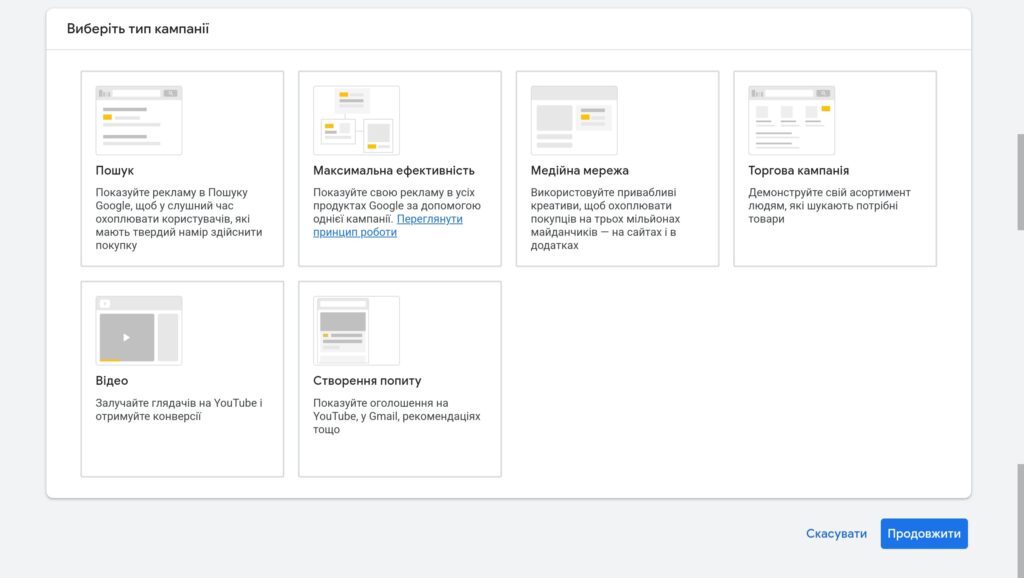Screen dimensions: 1024x578
Task: Click the Максимальна ефективність illustration icon
Action: pyautogui.click(x=356, y=120)
